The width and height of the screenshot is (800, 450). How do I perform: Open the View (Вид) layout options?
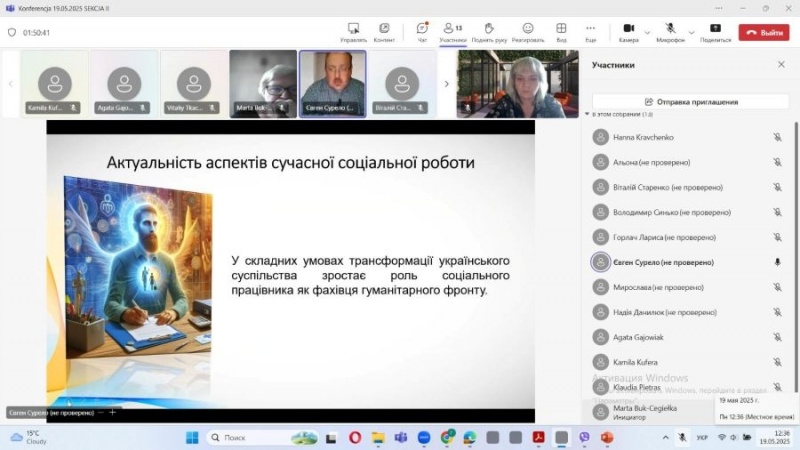[561, 31]
